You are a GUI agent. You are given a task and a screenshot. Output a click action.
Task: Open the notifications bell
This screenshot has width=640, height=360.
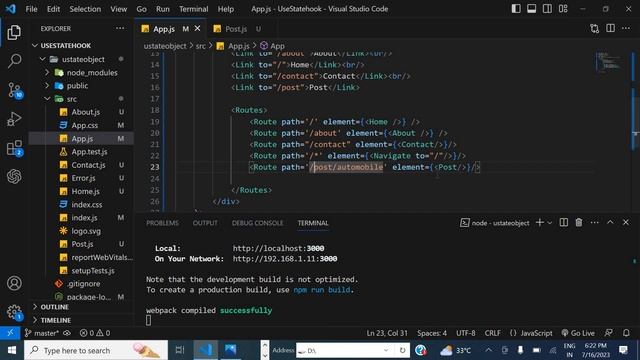[x=626, y=333]
